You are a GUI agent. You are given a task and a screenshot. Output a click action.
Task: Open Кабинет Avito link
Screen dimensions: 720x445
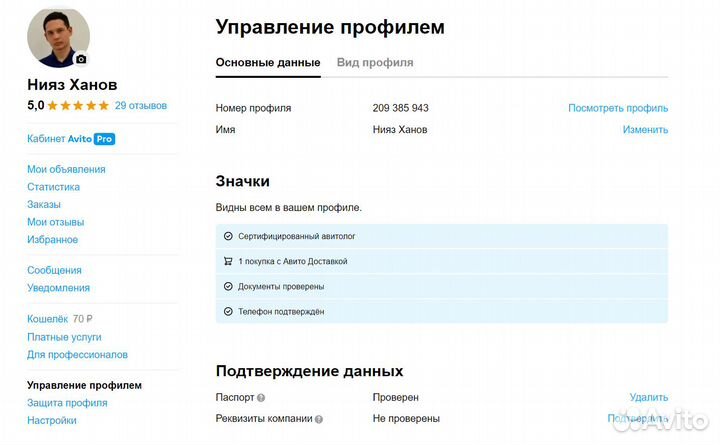(59, 139)
